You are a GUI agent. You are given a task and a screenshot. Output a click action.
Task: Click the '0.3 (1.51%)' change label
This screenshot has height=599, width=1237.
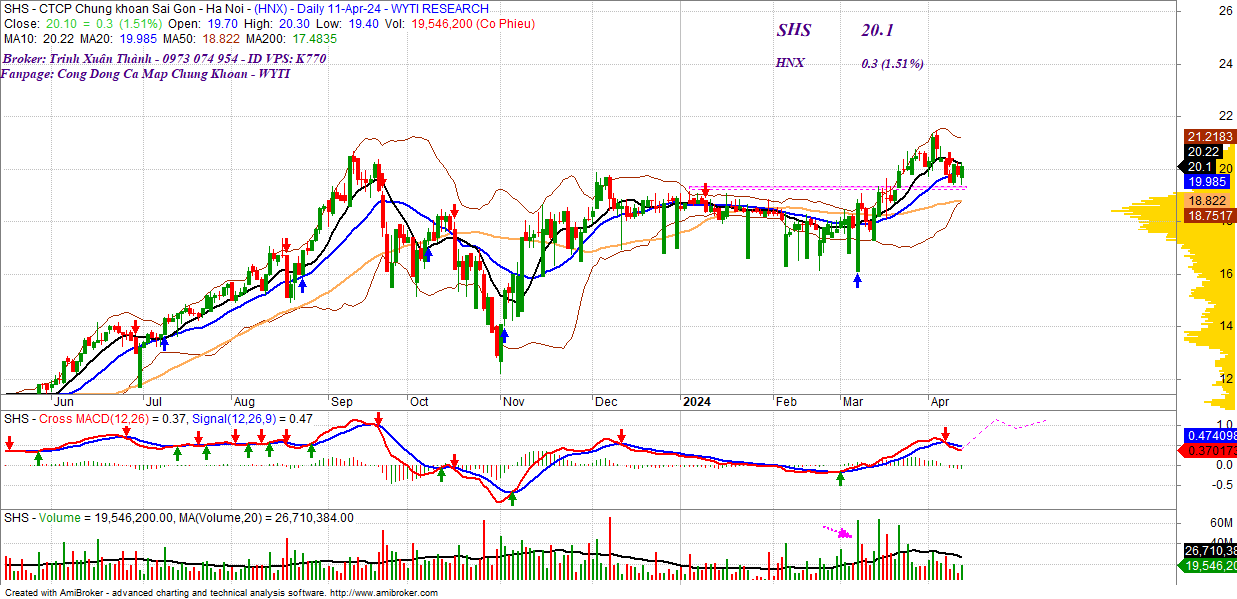[892, 63]
